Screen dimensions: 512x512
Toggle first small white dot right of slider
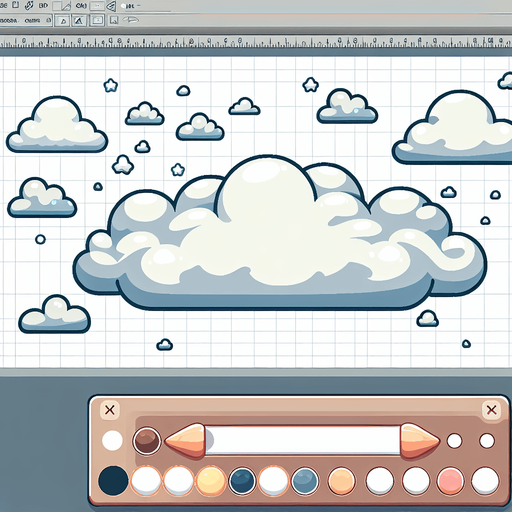click(x=454, y=441)
